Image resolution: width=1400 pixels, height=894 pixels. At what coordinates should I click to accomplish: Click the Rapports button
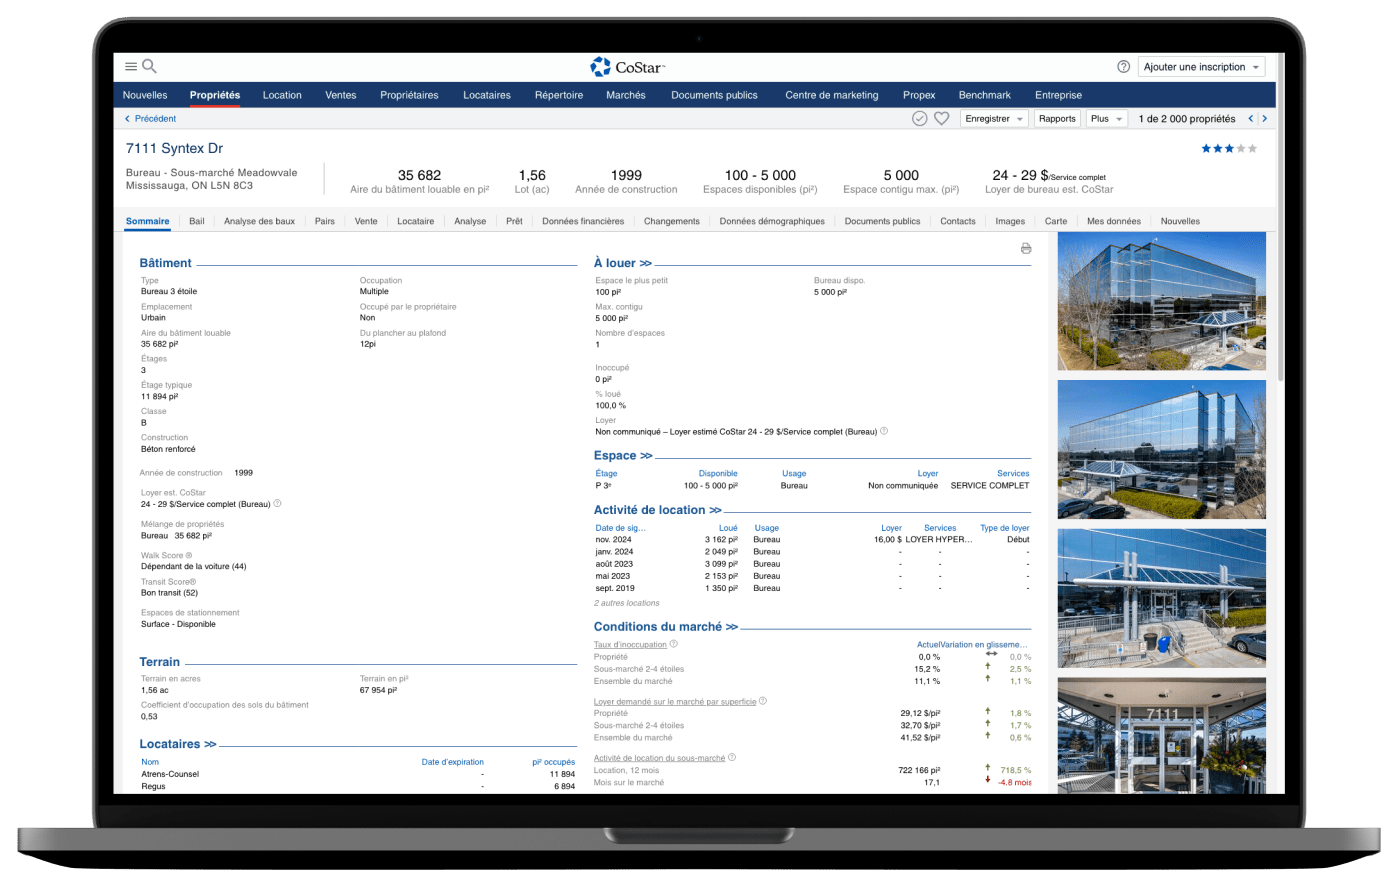tap(1057, 119)
